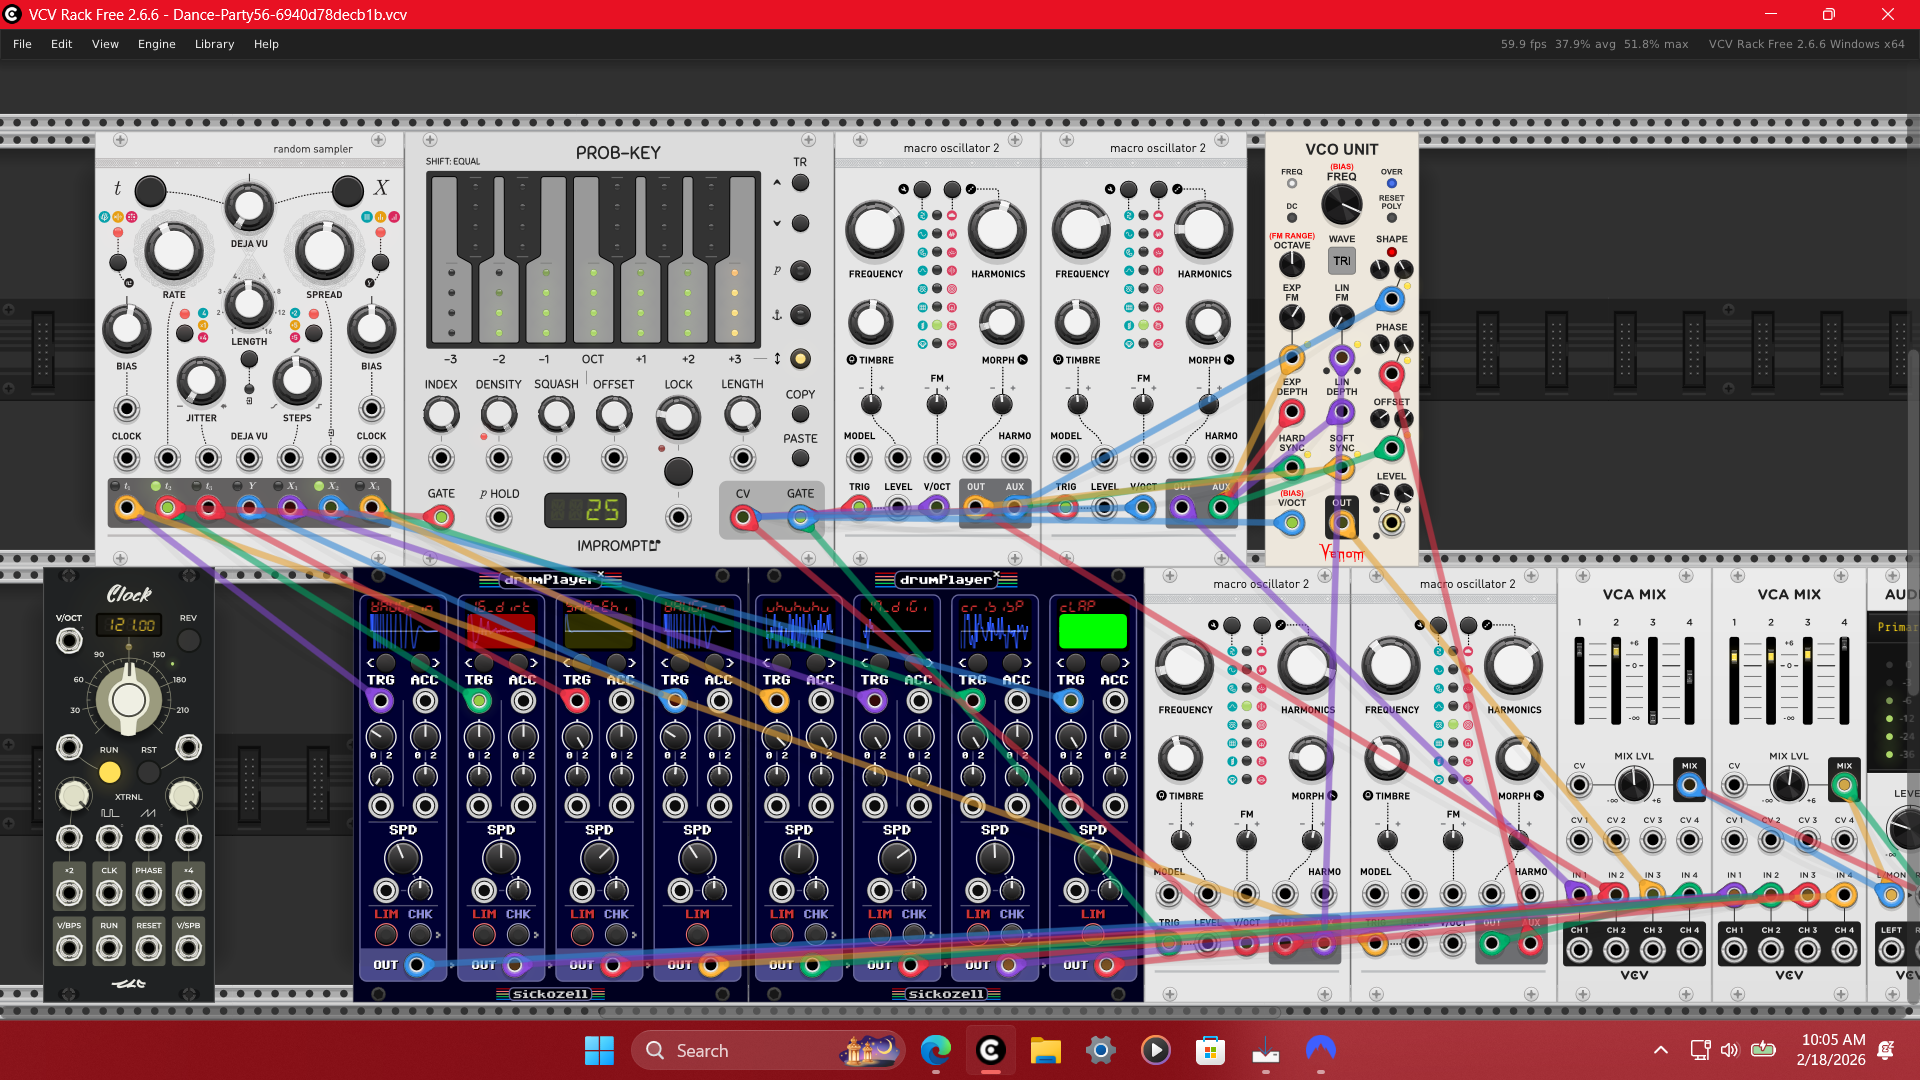The image size is (1920, 1080).
Task: Click the green cLAP sample display
Action: tap(1093, 631)
